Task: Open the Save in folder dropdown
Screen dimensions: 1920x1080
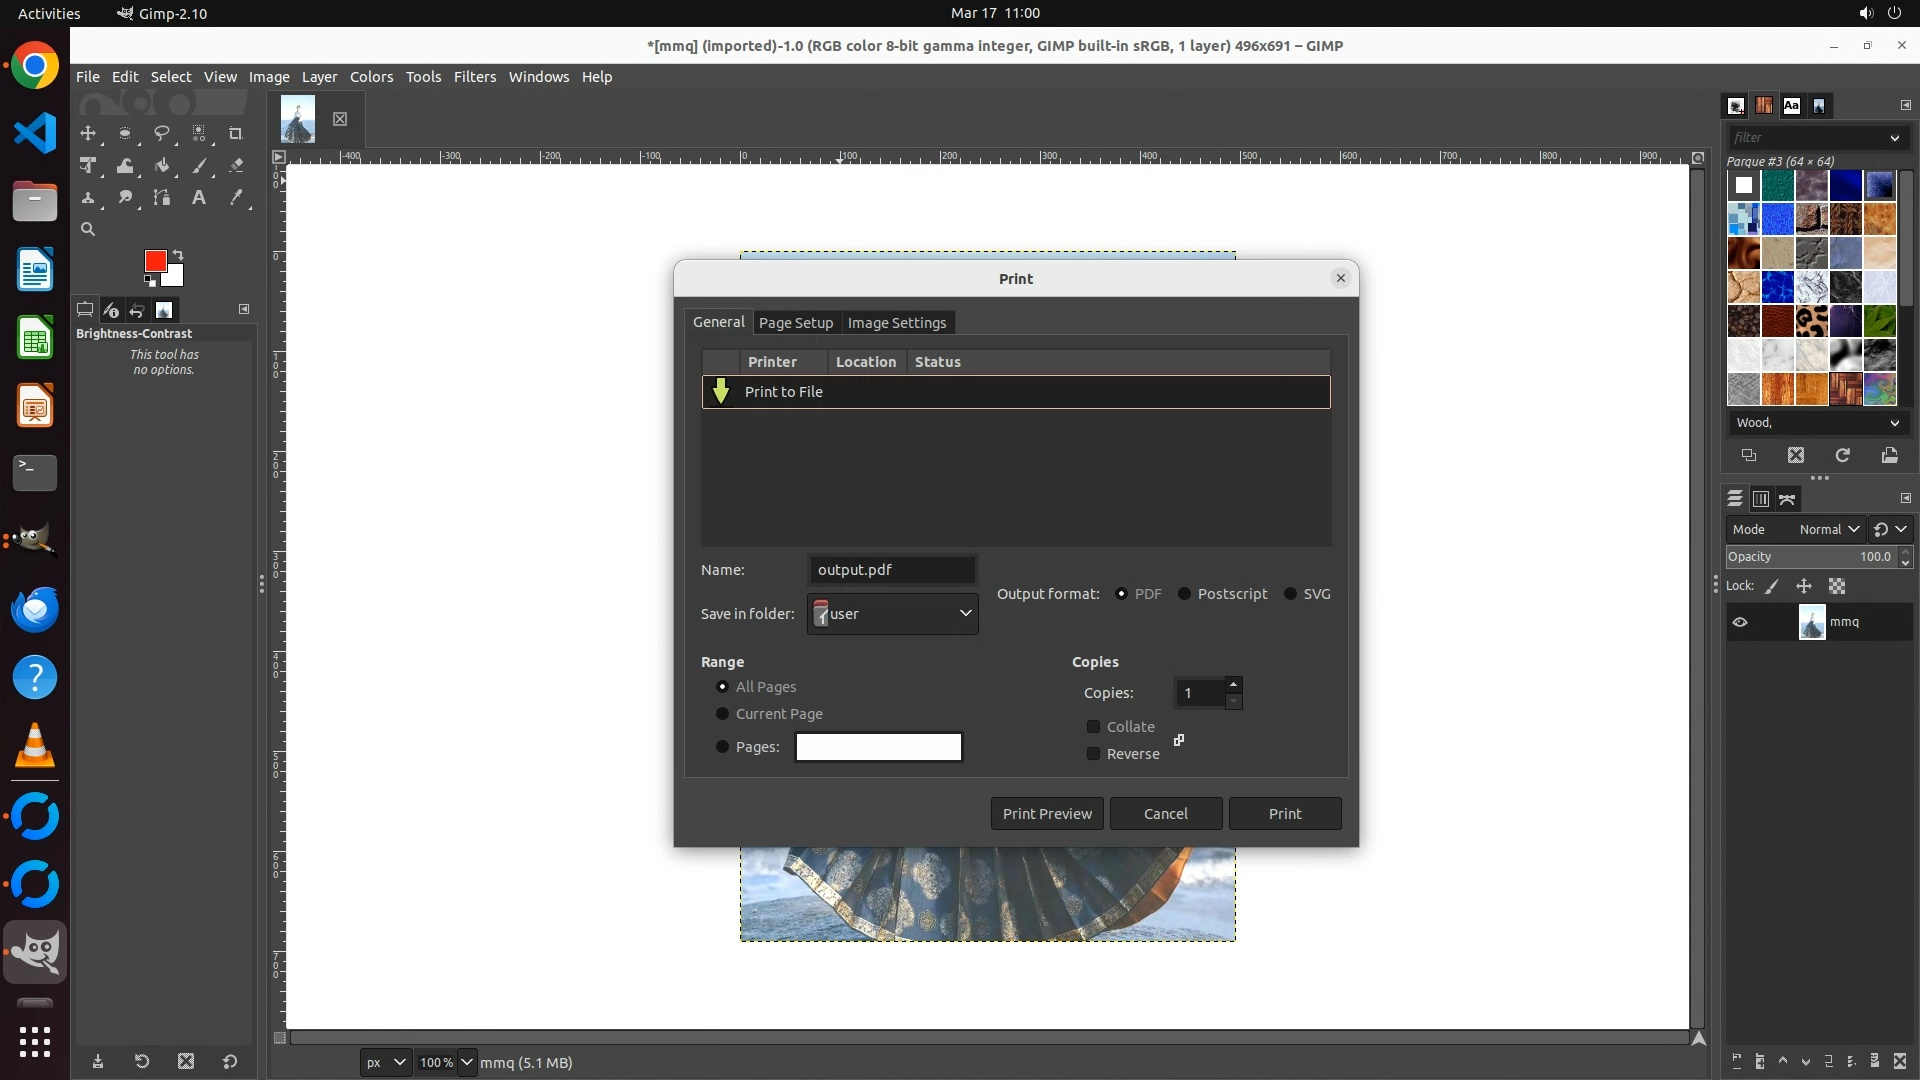Action: 892,614
